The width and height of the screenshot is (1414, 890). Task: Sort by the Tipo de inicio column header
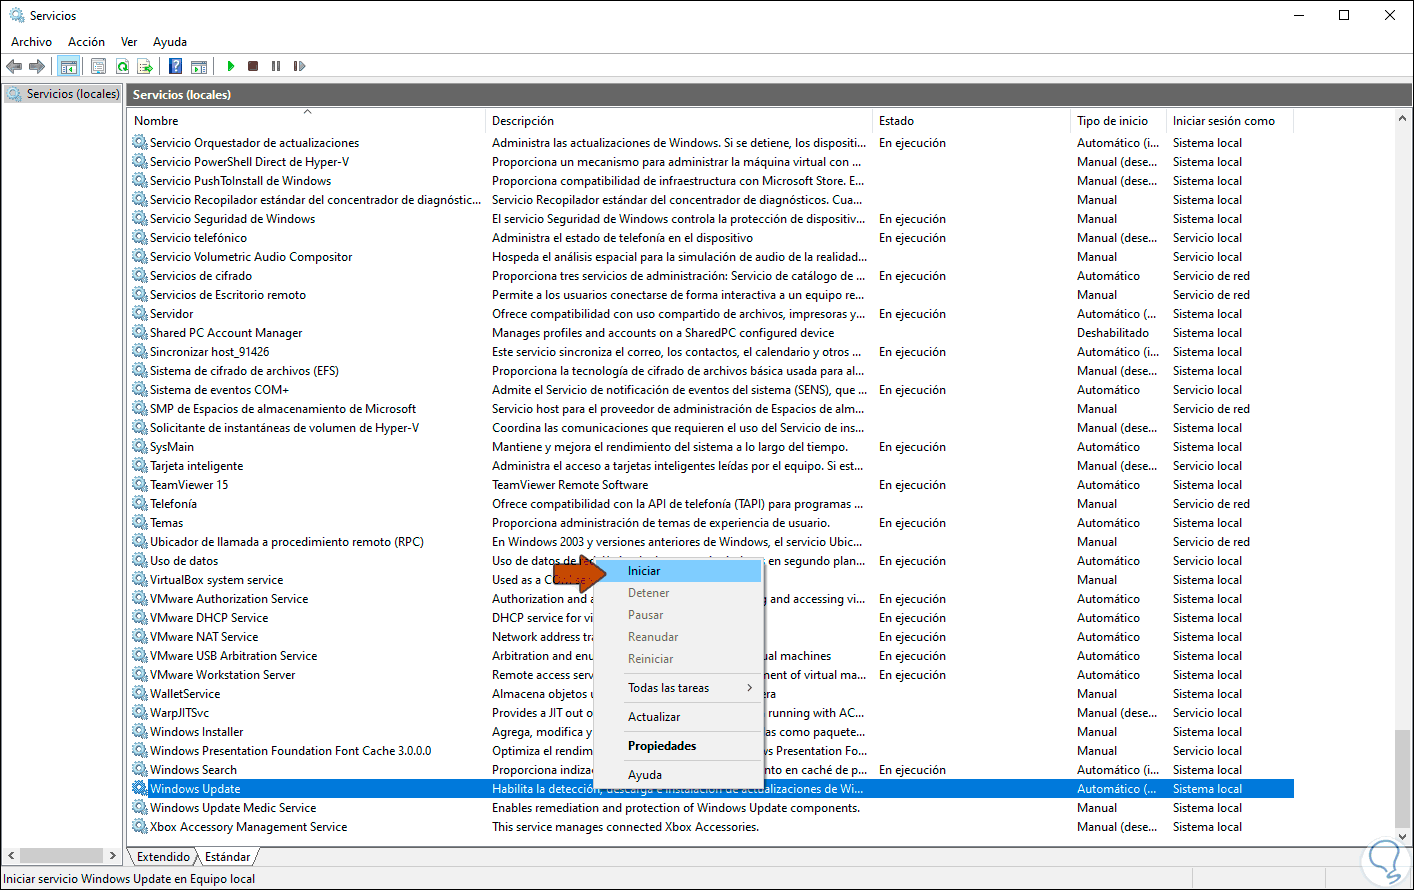(x=1119, y=121)
